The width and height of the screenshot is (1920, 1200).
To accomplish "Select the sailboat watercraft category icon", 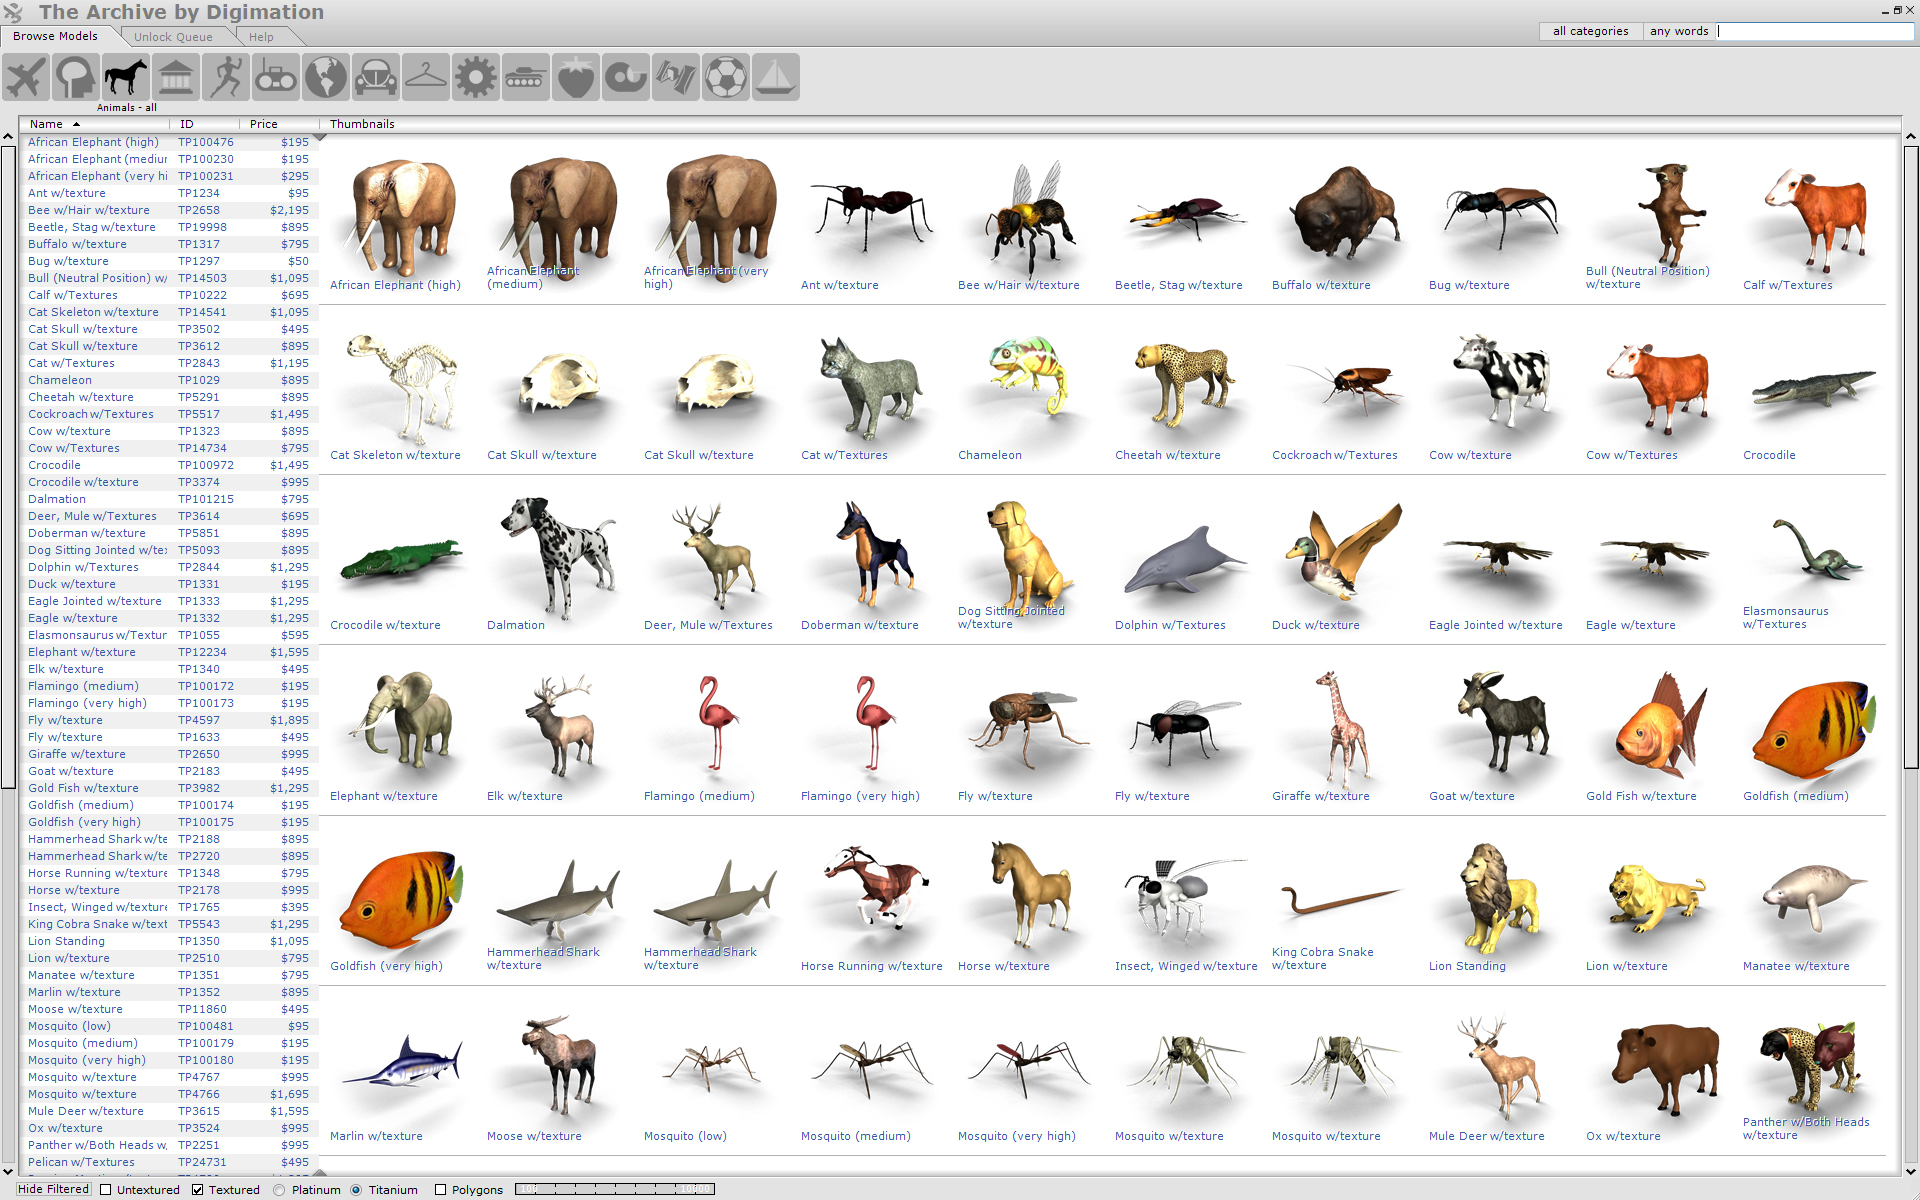I will [x=776, y=77].
